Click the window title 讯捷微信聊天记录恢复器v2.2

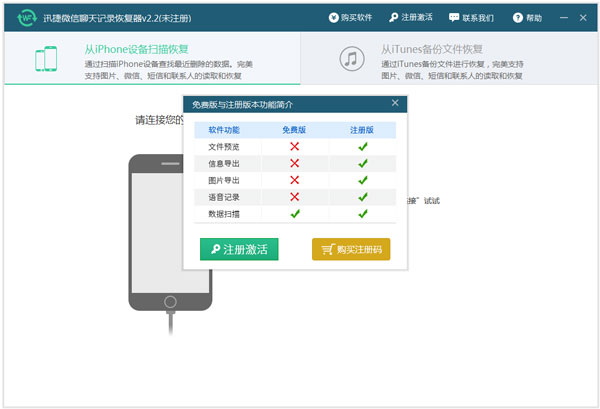117,18
